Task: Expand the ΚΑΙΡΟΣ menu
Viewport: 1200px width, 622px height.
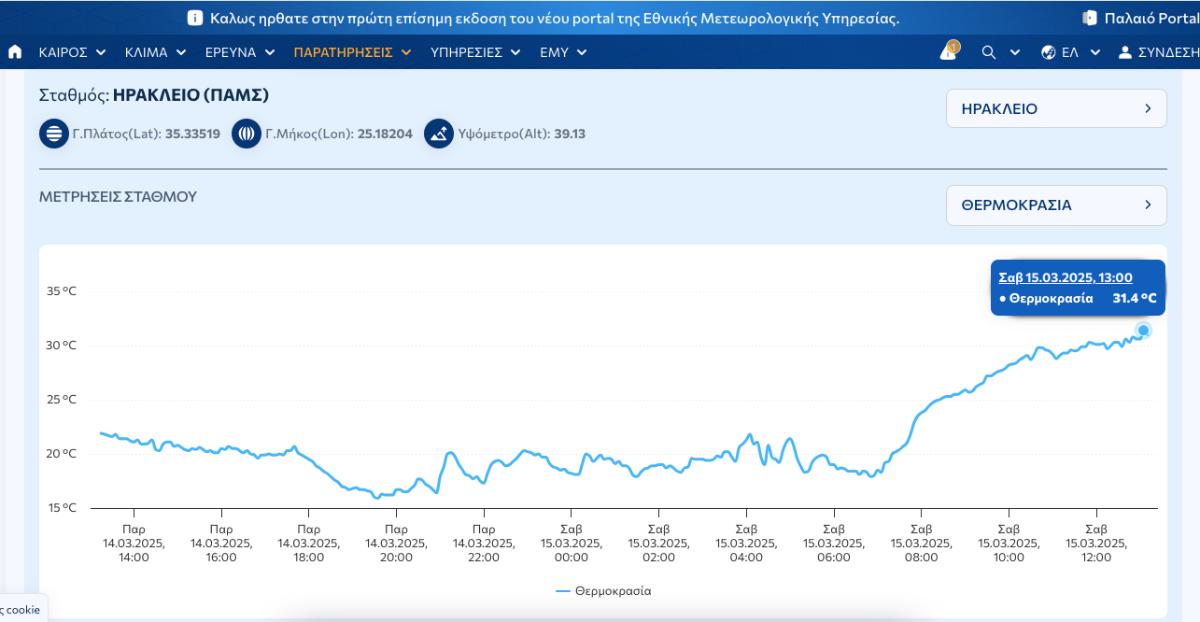Action: (x=72, y=52)
